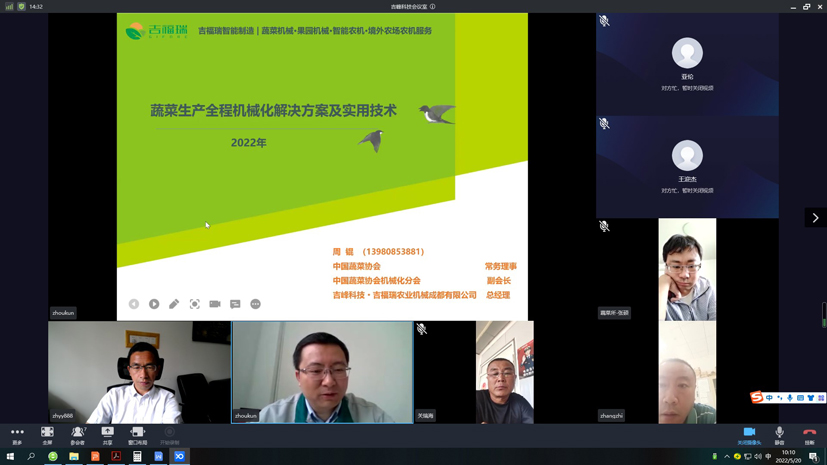The height and width of the screenshot is (465, 827).
Task: Hang up the call with 挂断
Action: [x=809, y=435]
